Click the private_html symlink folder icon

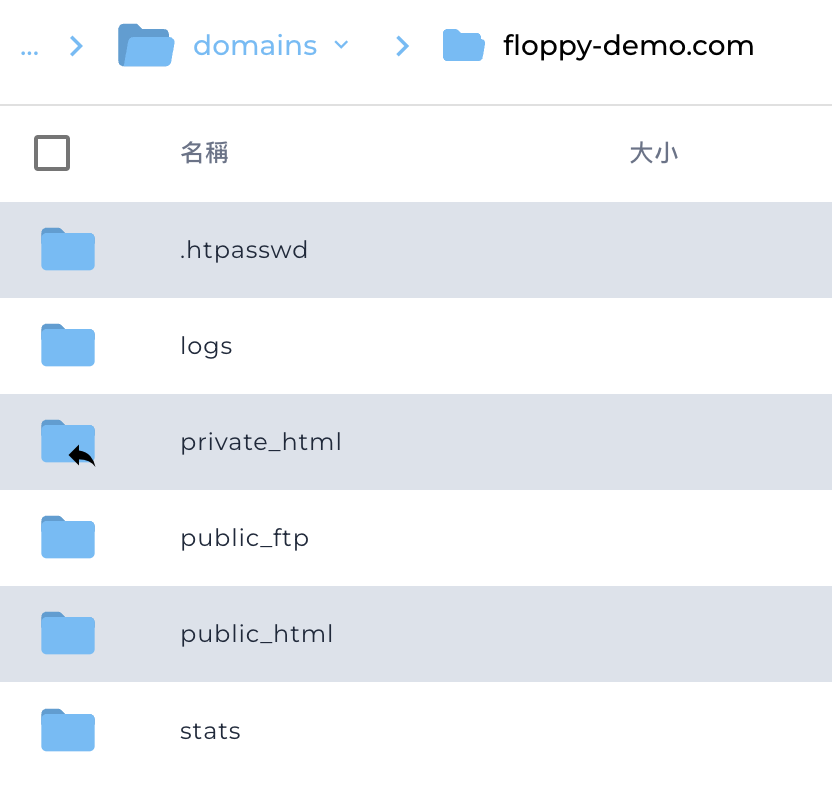pos(68,442)
